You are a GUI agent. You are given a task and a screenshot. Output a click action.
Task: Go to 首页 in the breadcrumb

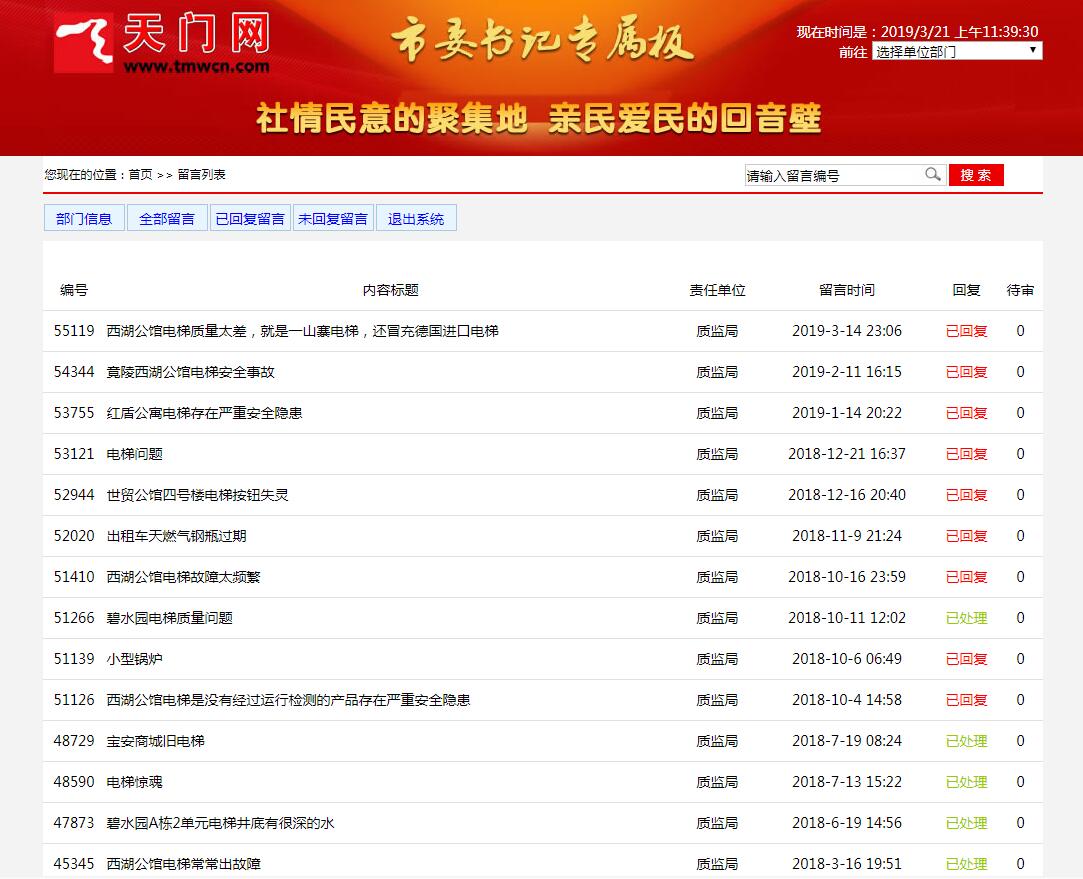[140, 174]
